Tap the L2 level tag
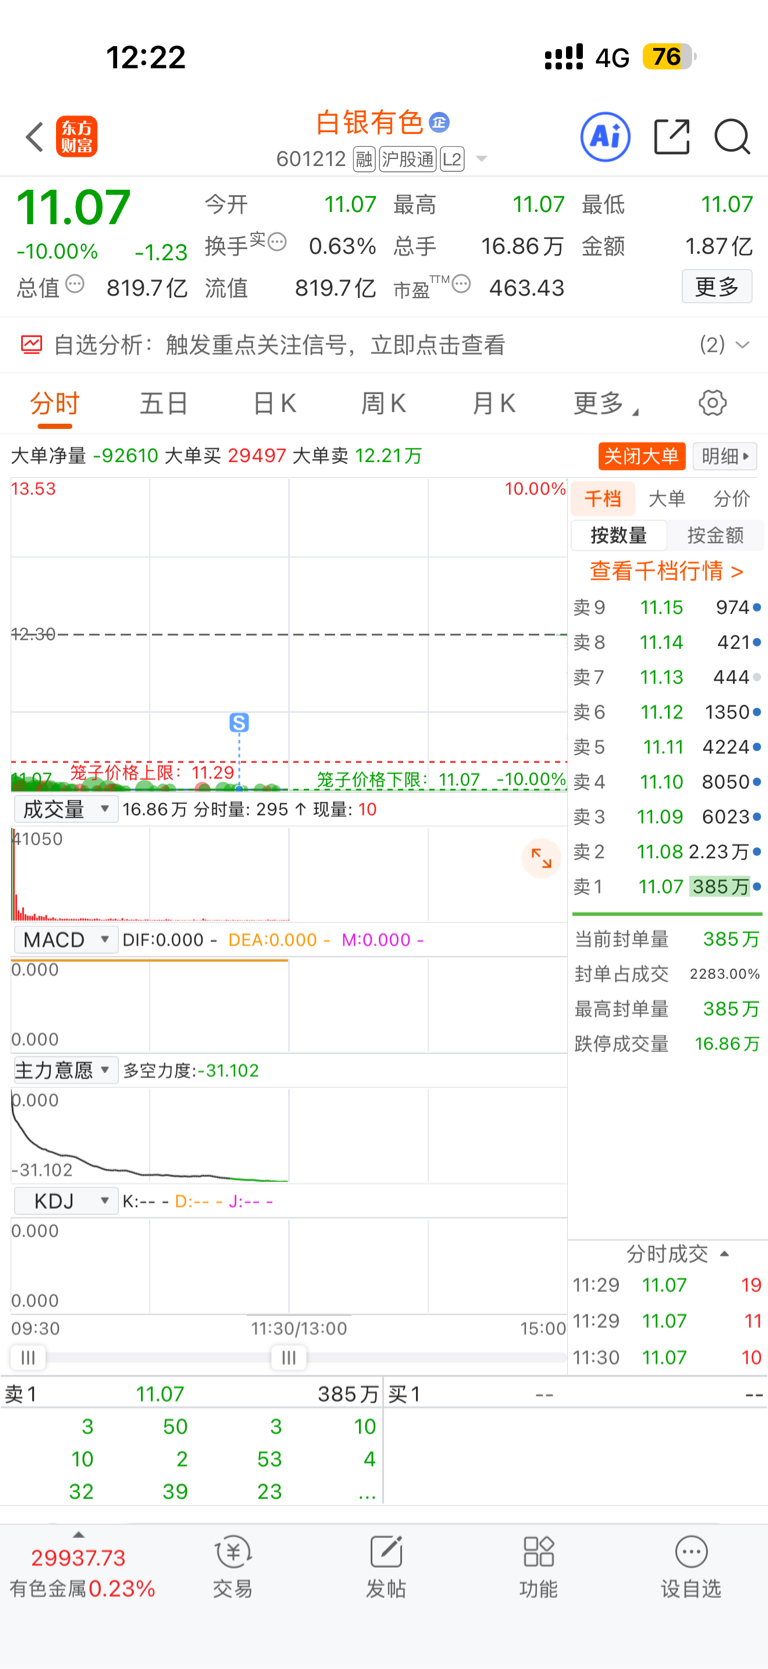The height and width of the screenshot is (1669, 768). pyautogui.click(x=452, y=159)
